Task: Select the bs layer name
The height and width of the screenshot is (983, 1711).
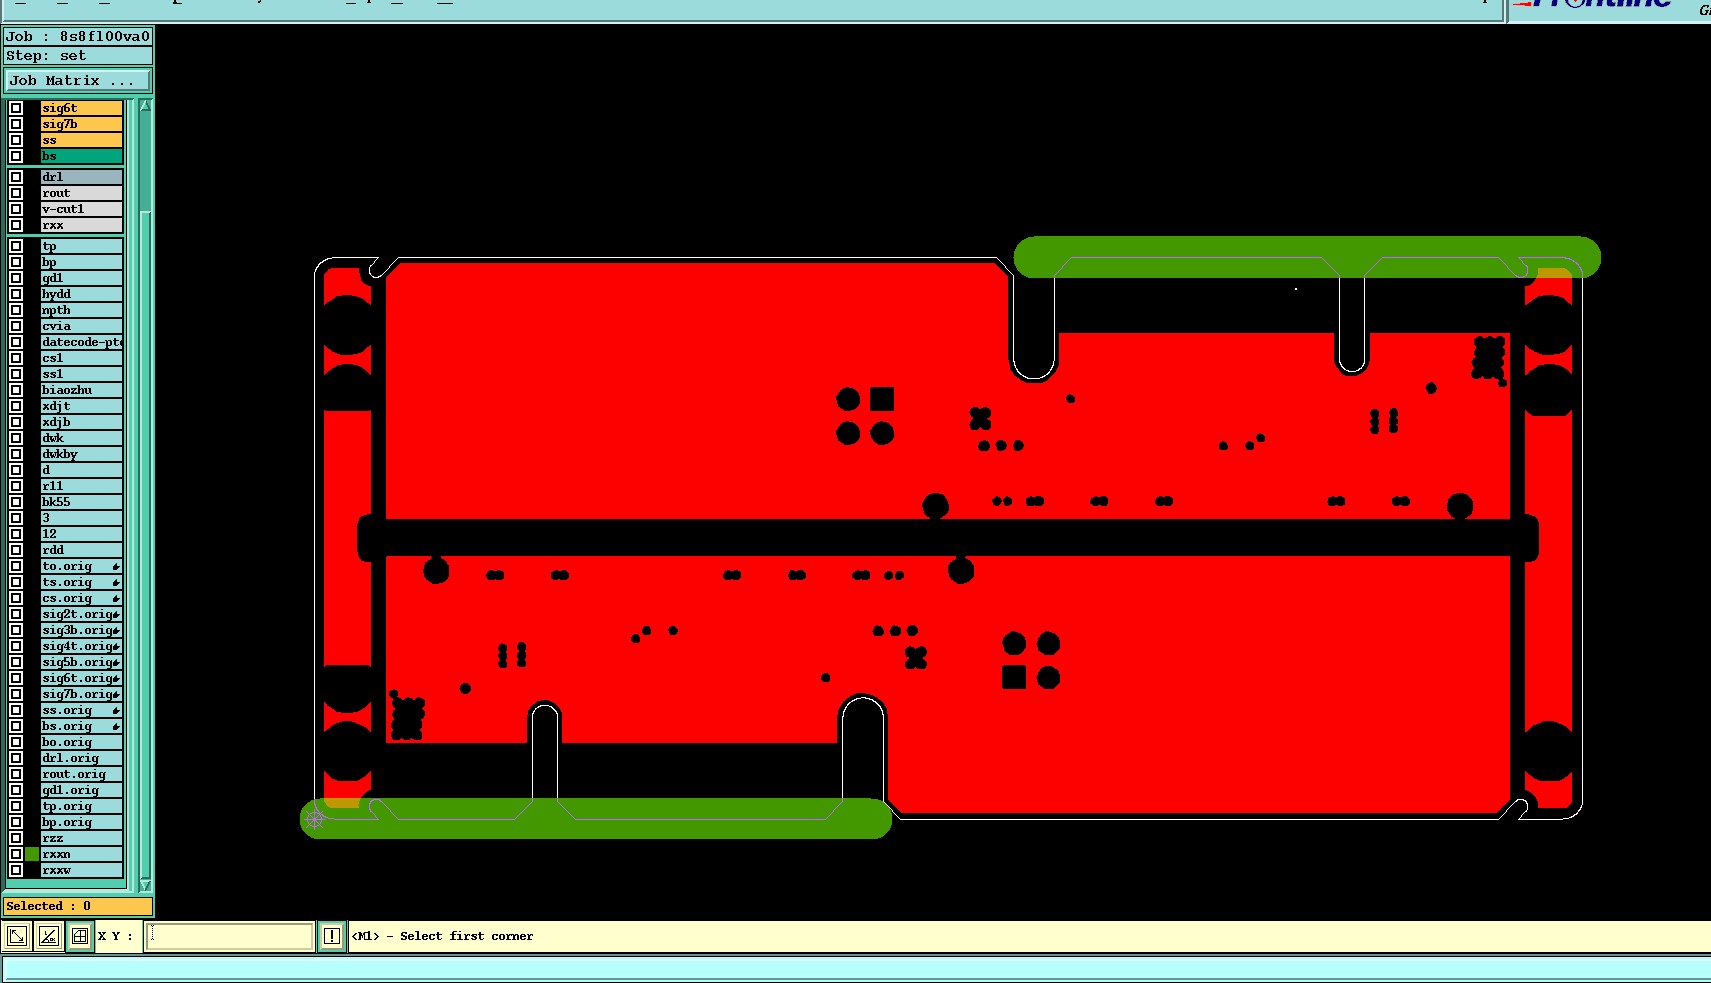Action: (x=81, y=156)
